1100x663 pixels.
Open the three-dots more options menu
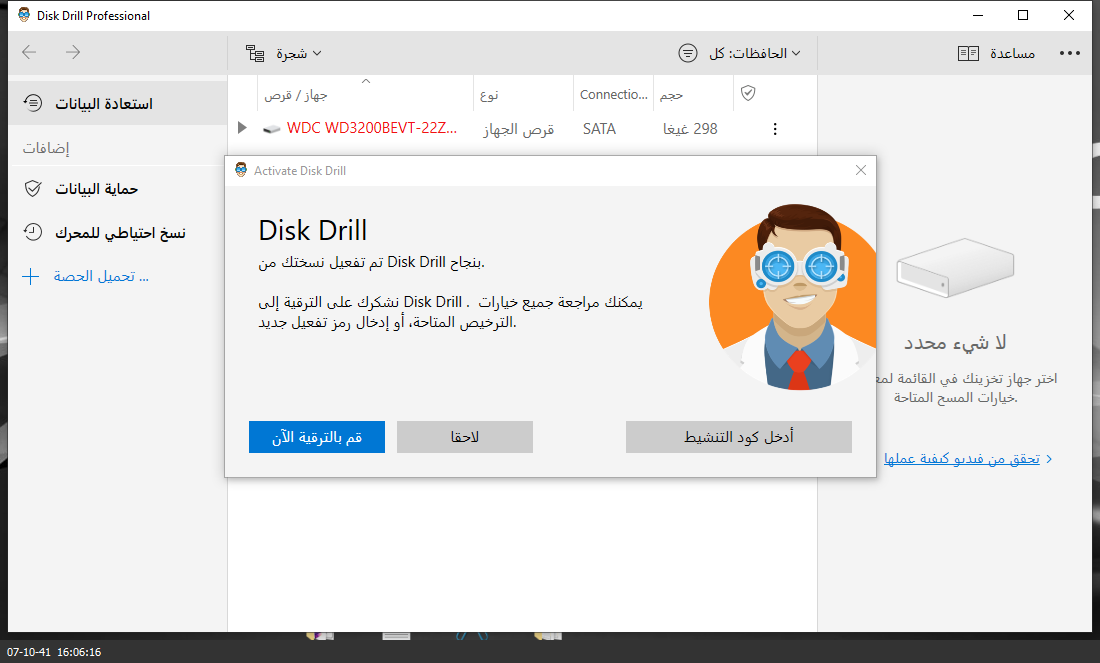point(1069,53)
